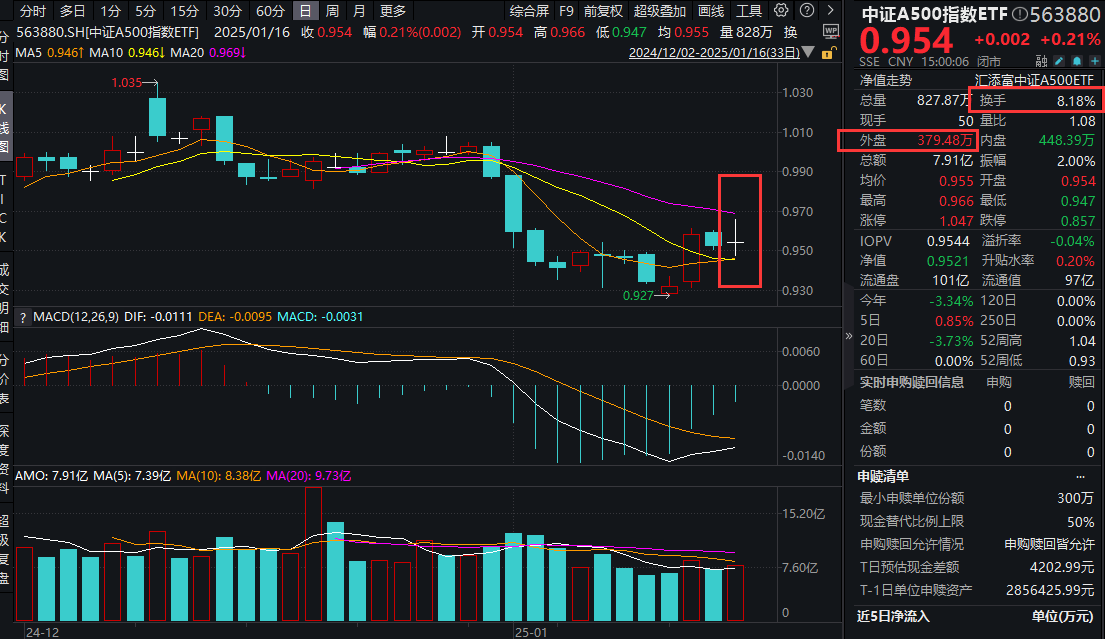Click the MA20 0.969 indicator label
The width and height of the screenshot is (1105, 639).
click(209, 53)
